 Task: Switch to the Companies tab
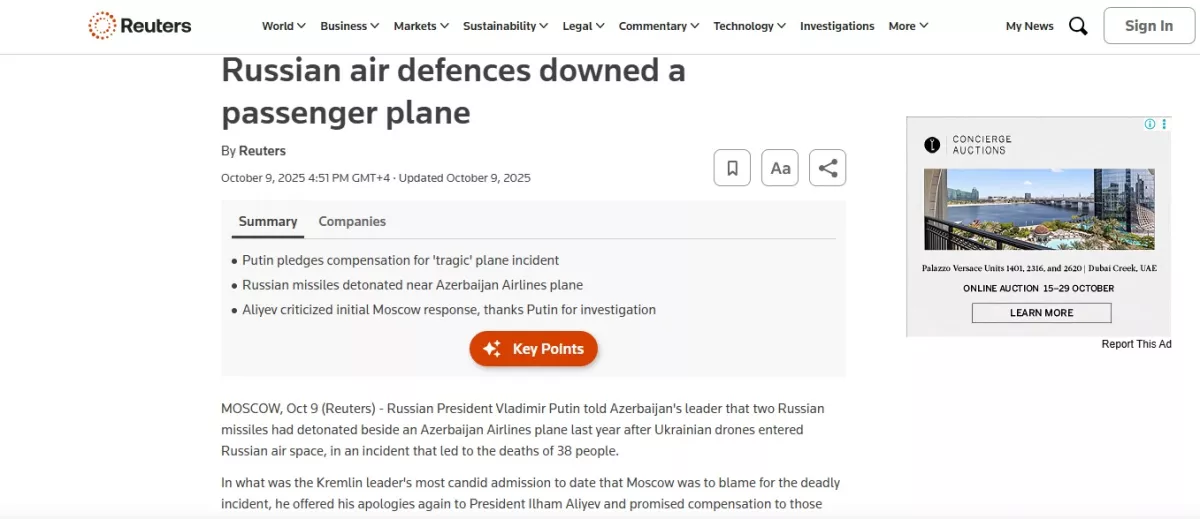coord(352,222)
